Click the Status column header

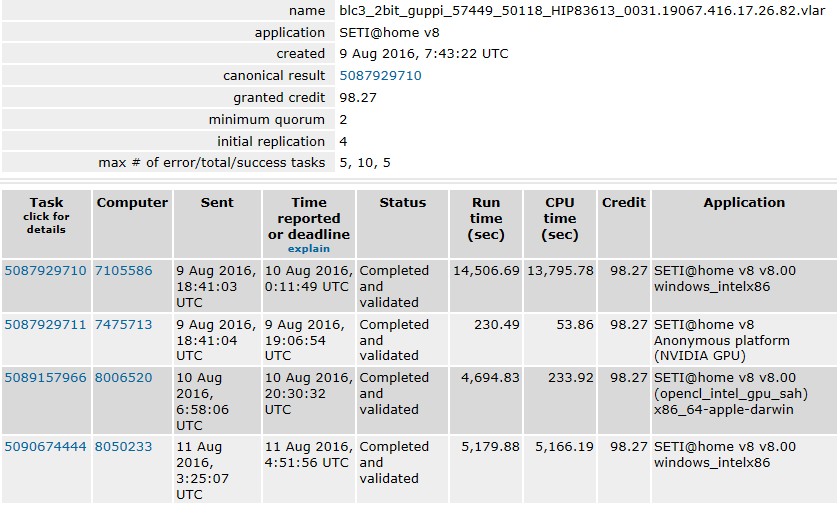402,203
